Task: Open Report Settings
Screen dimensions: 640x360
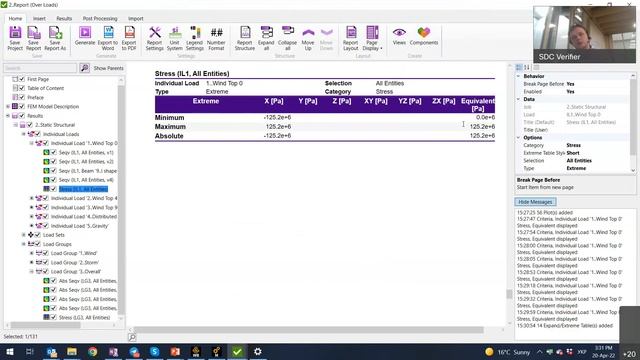Action: coord(155,38)
